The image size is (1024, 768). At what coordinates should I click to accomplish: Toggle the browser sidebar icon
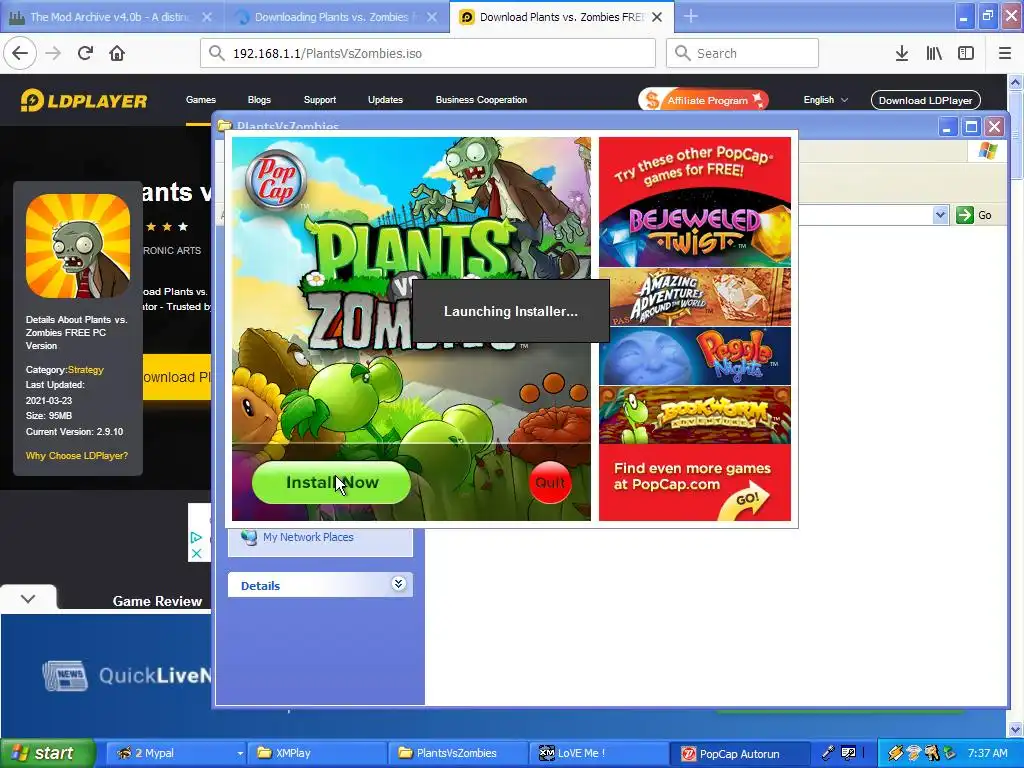pyautogui.click(x=966, y=54)
